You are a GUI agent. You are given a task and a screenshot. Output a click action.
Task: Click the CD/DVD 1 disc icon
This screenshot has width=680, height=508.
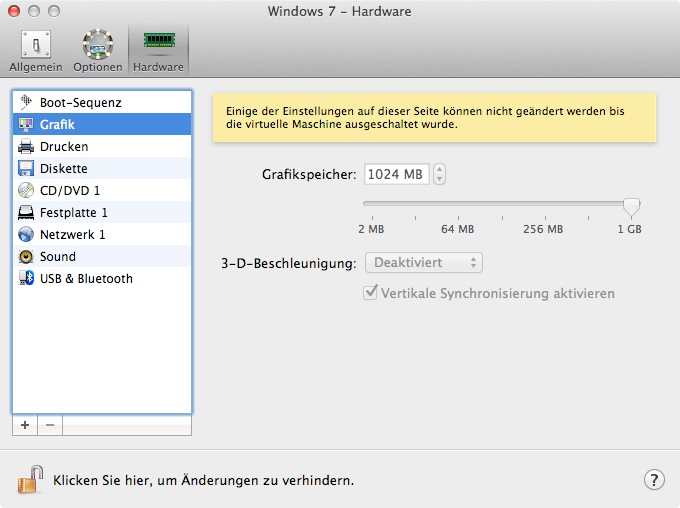(x=26, y=190)
